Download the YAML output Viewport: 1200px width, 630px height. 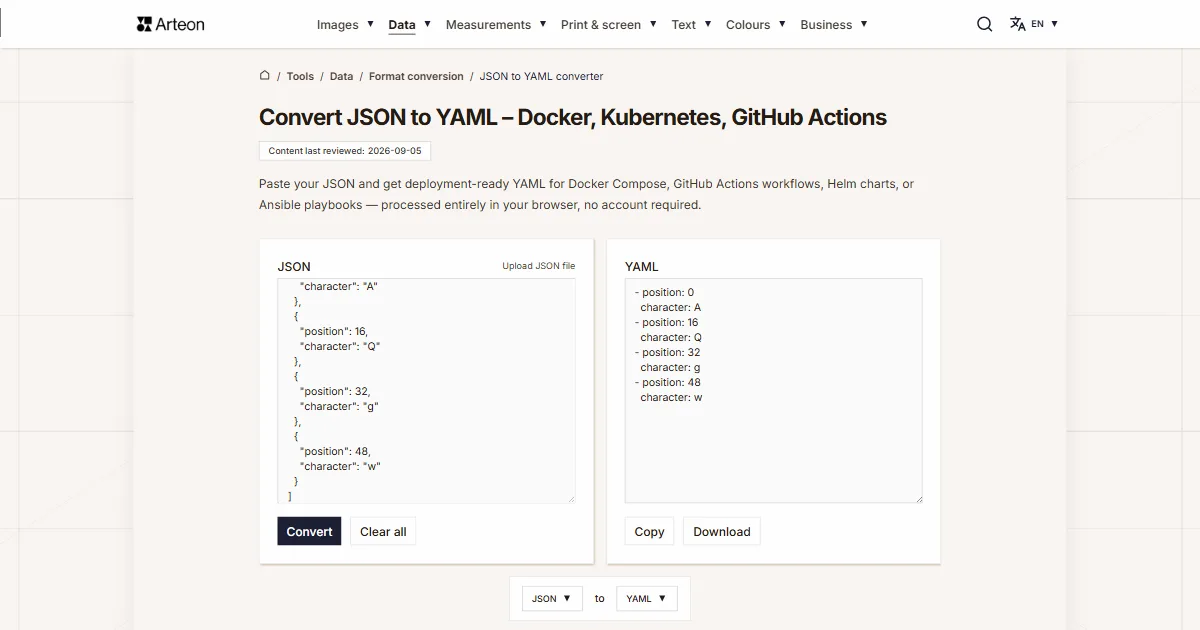pyautogui.click(x=721, y=531)
